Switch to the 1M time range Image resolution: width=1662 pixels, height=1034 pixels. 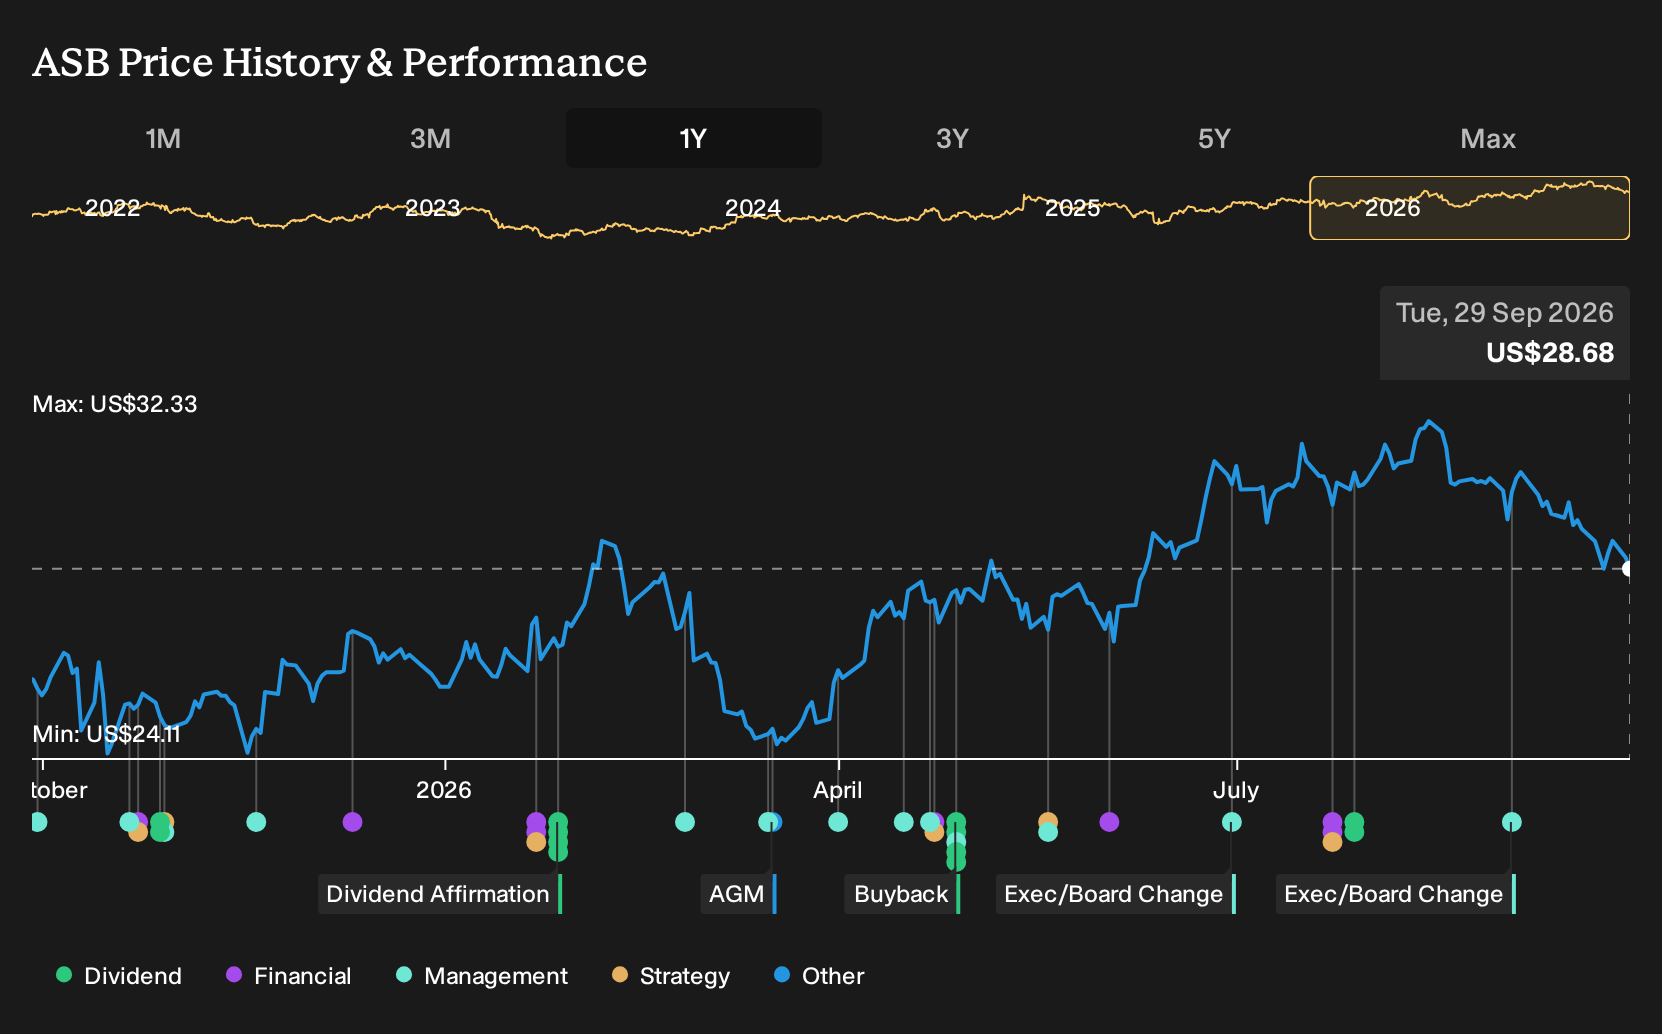point(163,138)
